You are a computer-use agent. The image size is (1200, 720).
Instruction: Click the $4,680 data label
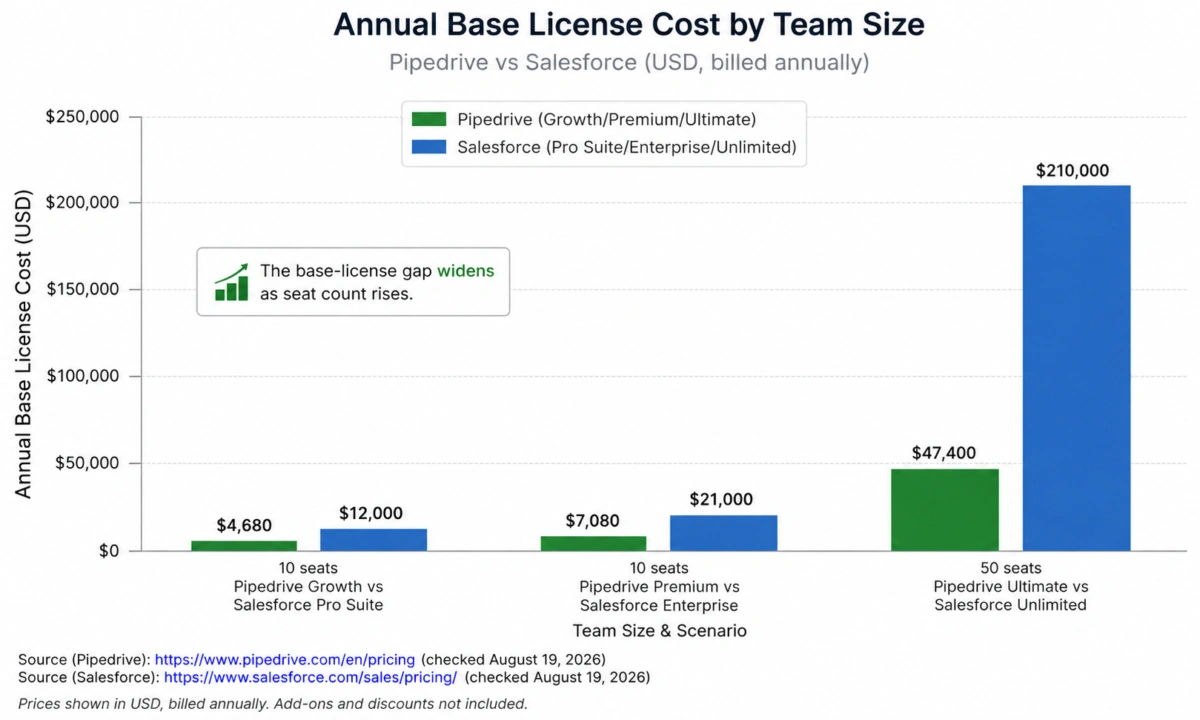pos(244,526)
